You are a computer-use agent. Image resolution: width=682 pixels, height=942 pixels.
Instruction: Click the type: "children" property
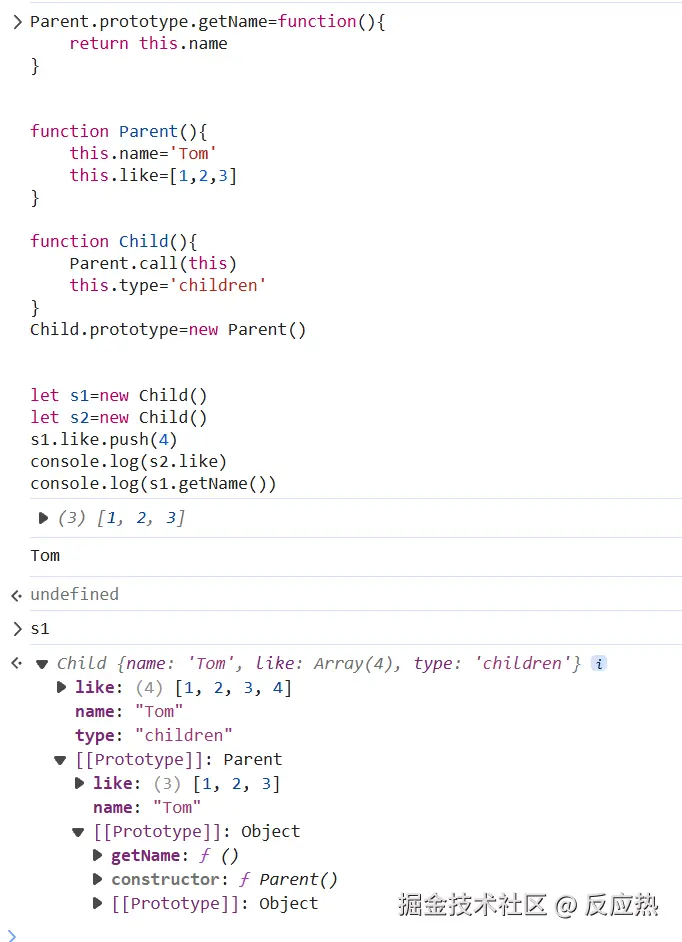(x=153, y=735)
